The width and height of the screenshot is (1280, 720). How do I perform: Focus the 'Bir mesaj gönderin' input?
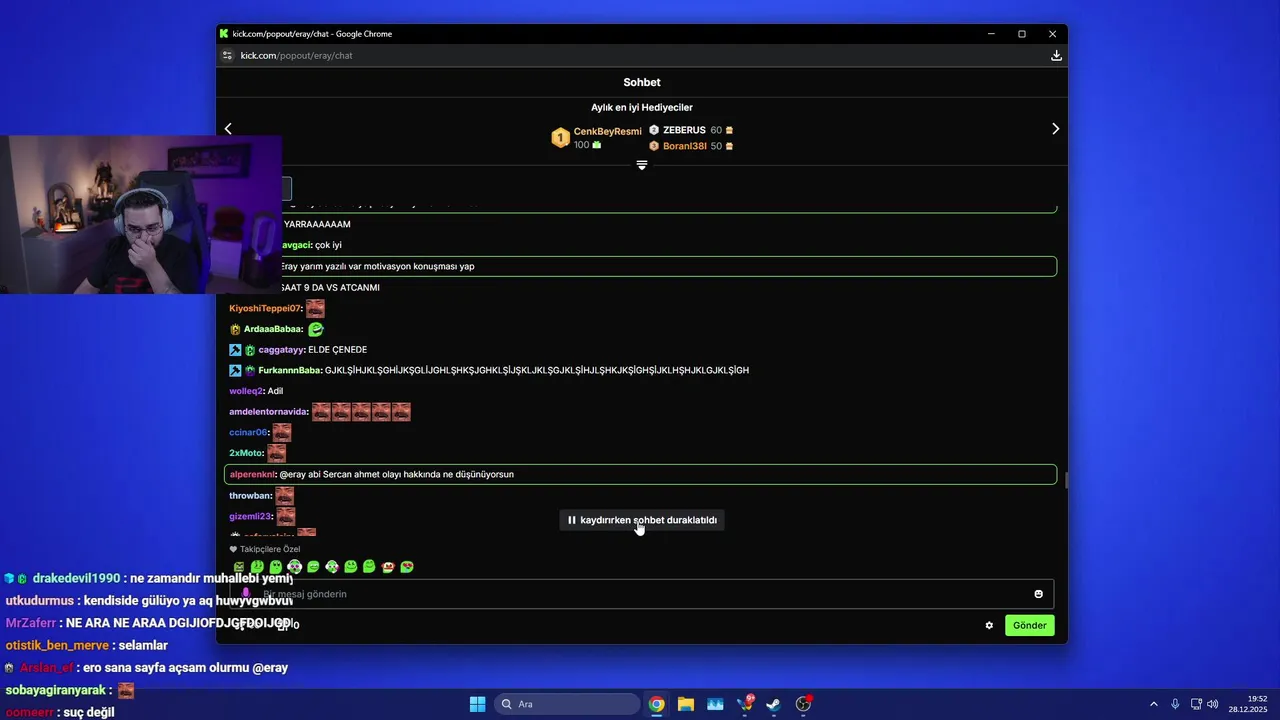[641, 594]
